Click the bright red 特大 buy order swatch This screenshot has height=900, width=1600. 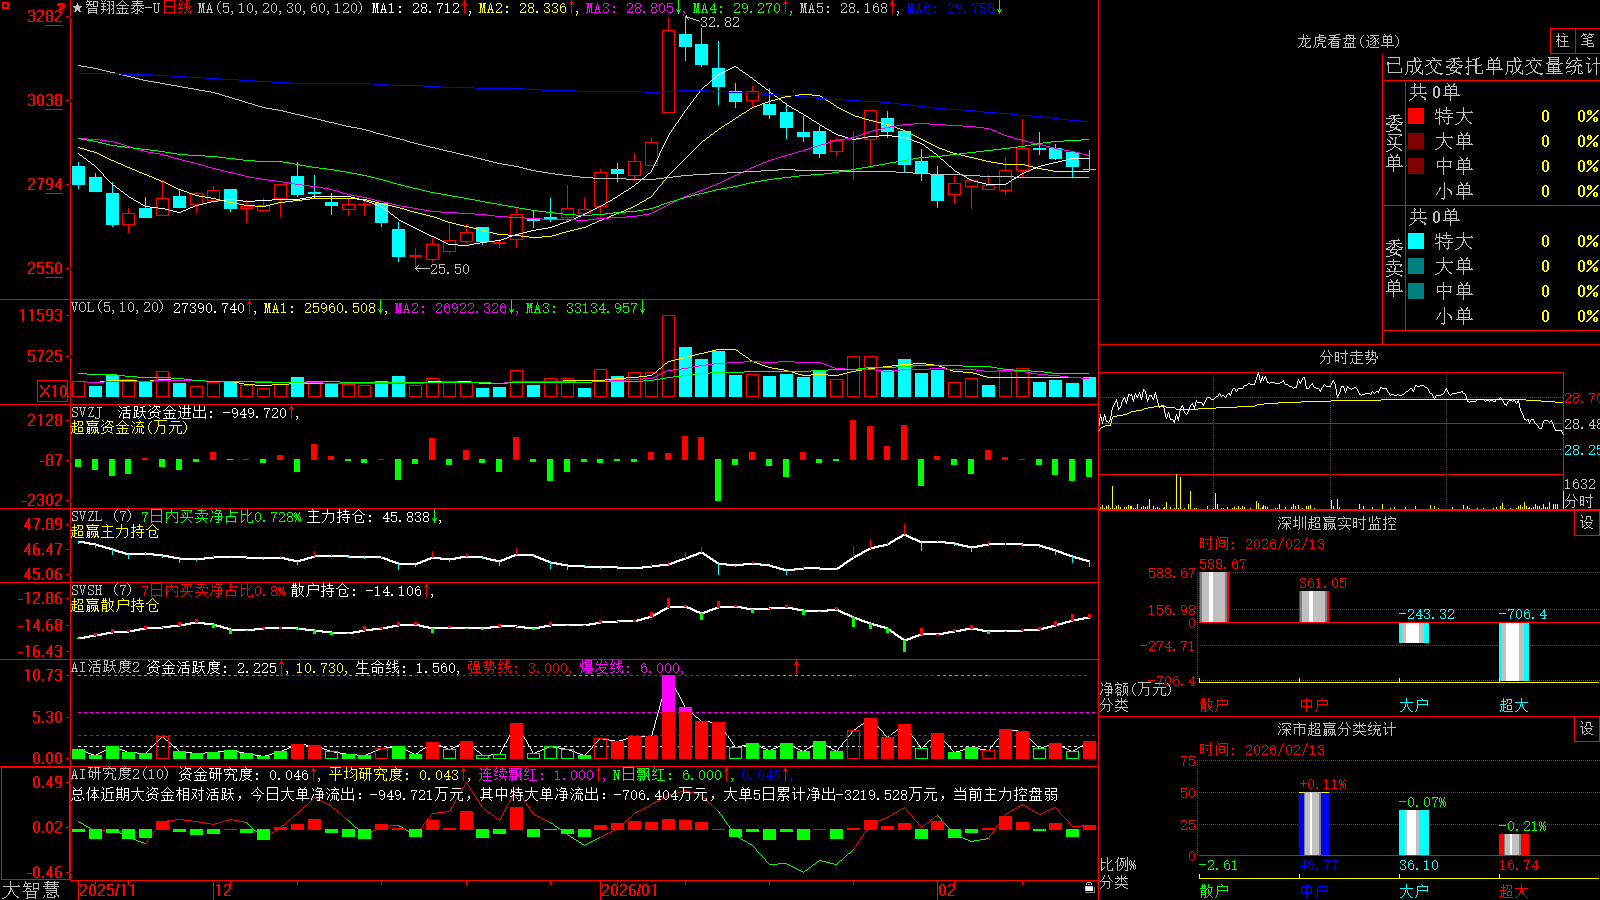[1416, 116]
